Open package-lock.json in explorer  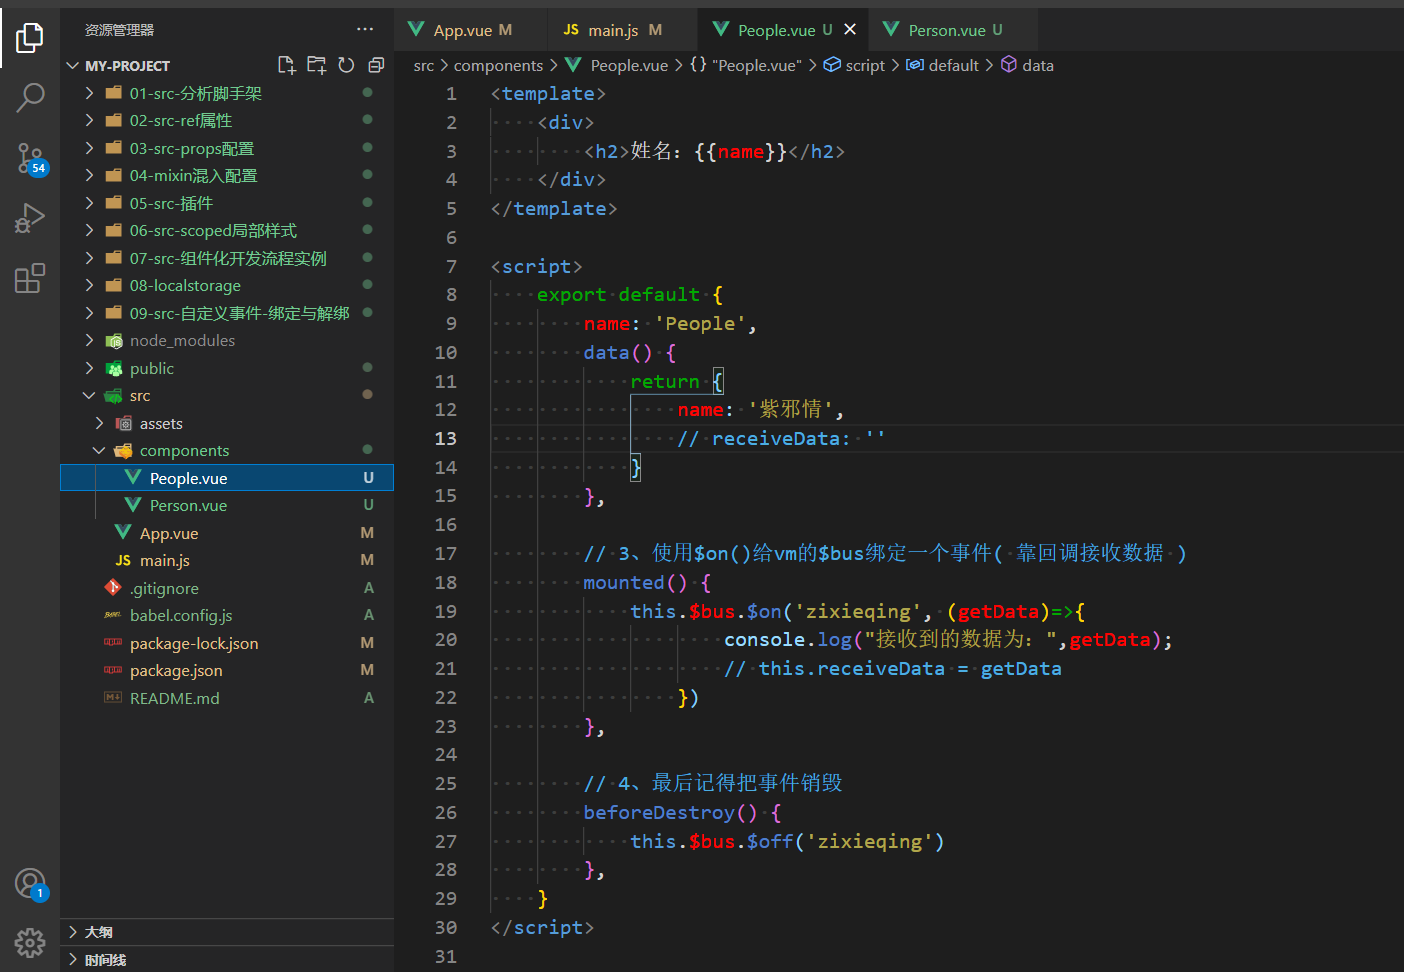pos(227,643)
